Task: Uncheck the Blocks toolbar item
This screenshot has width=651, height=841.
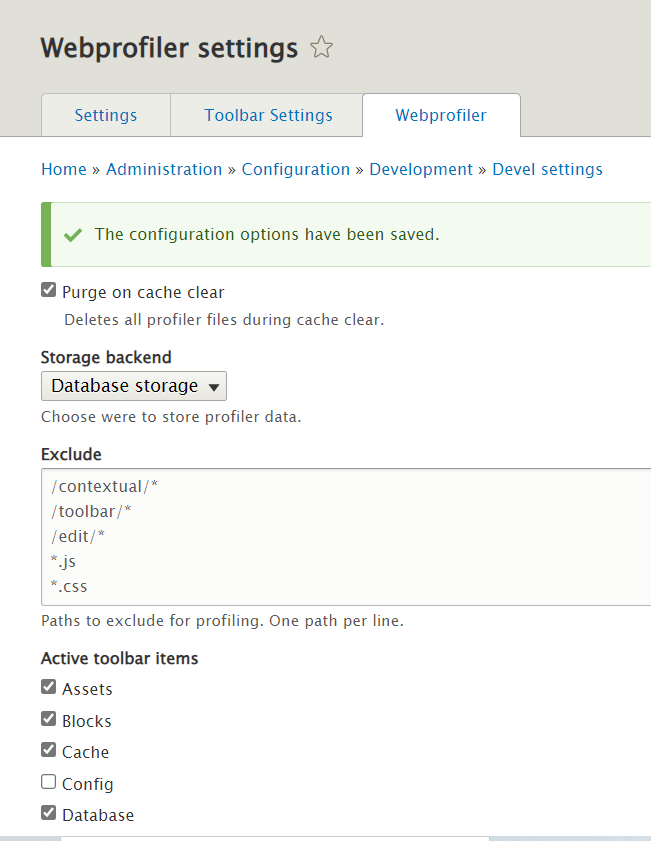Action: pos(48,718)
